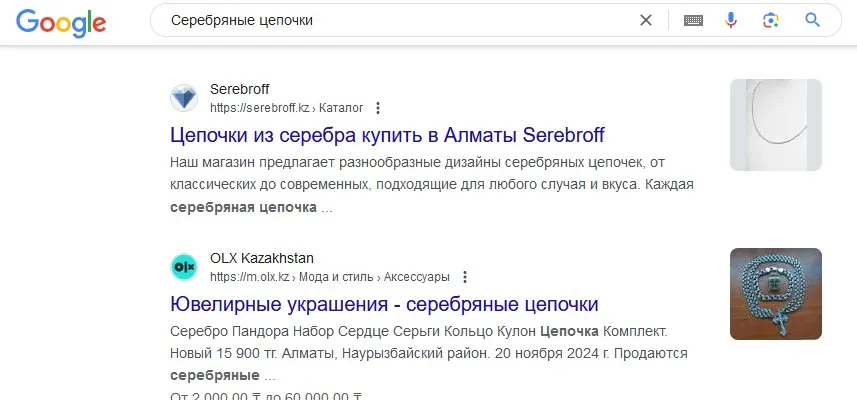Click the Serebroff site name
Viewport: 857px width, 400px height.
(239, 89)
